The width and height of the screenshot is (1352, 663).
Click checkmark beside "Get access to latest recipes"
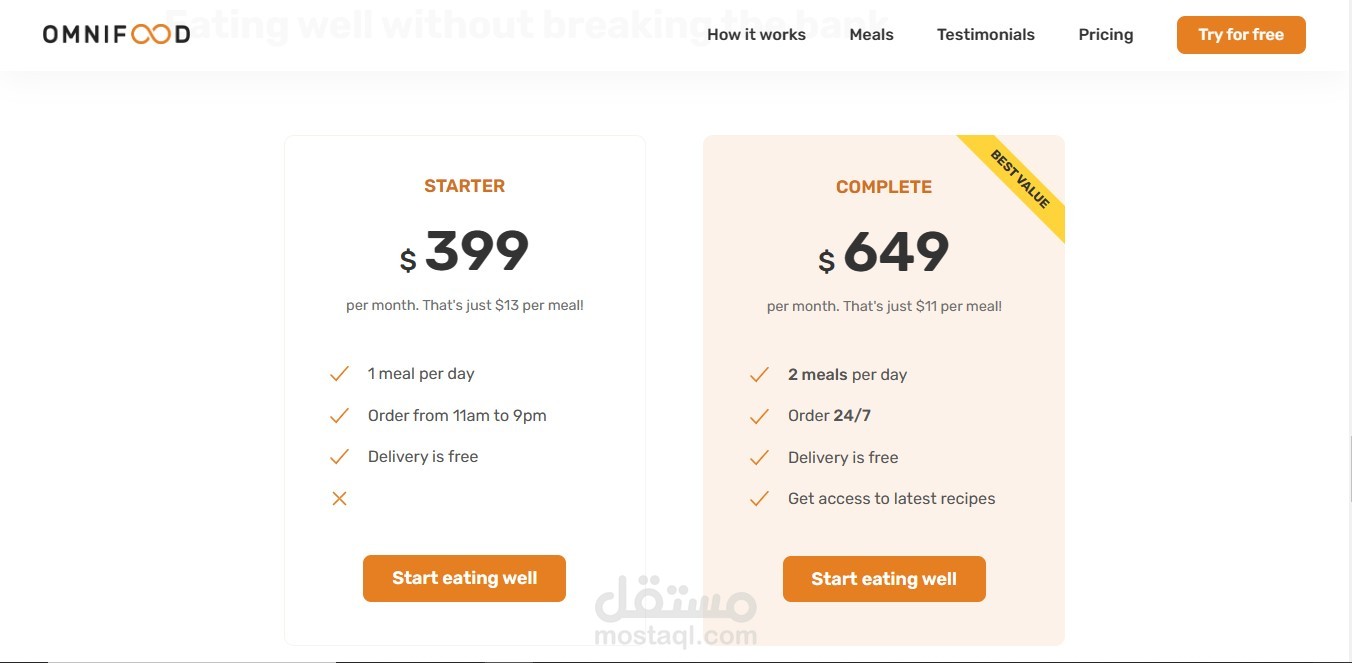[759, 498]
